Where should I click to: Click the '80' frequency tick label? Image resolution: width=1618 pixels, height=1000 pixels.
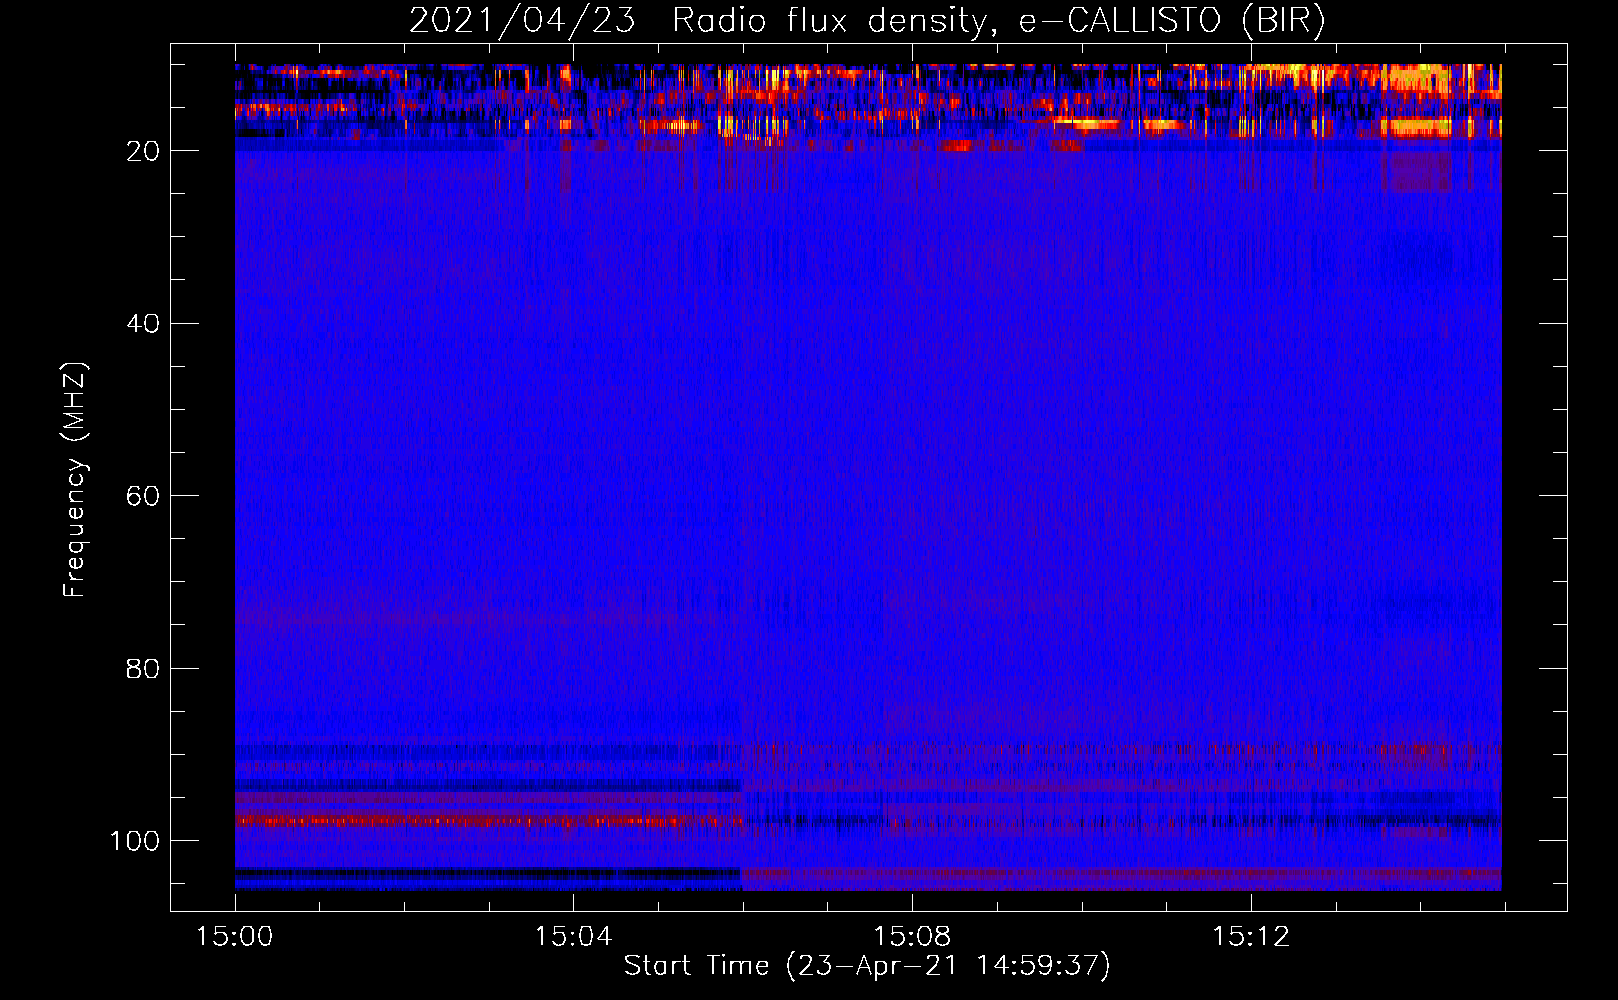tap(143, 668)
